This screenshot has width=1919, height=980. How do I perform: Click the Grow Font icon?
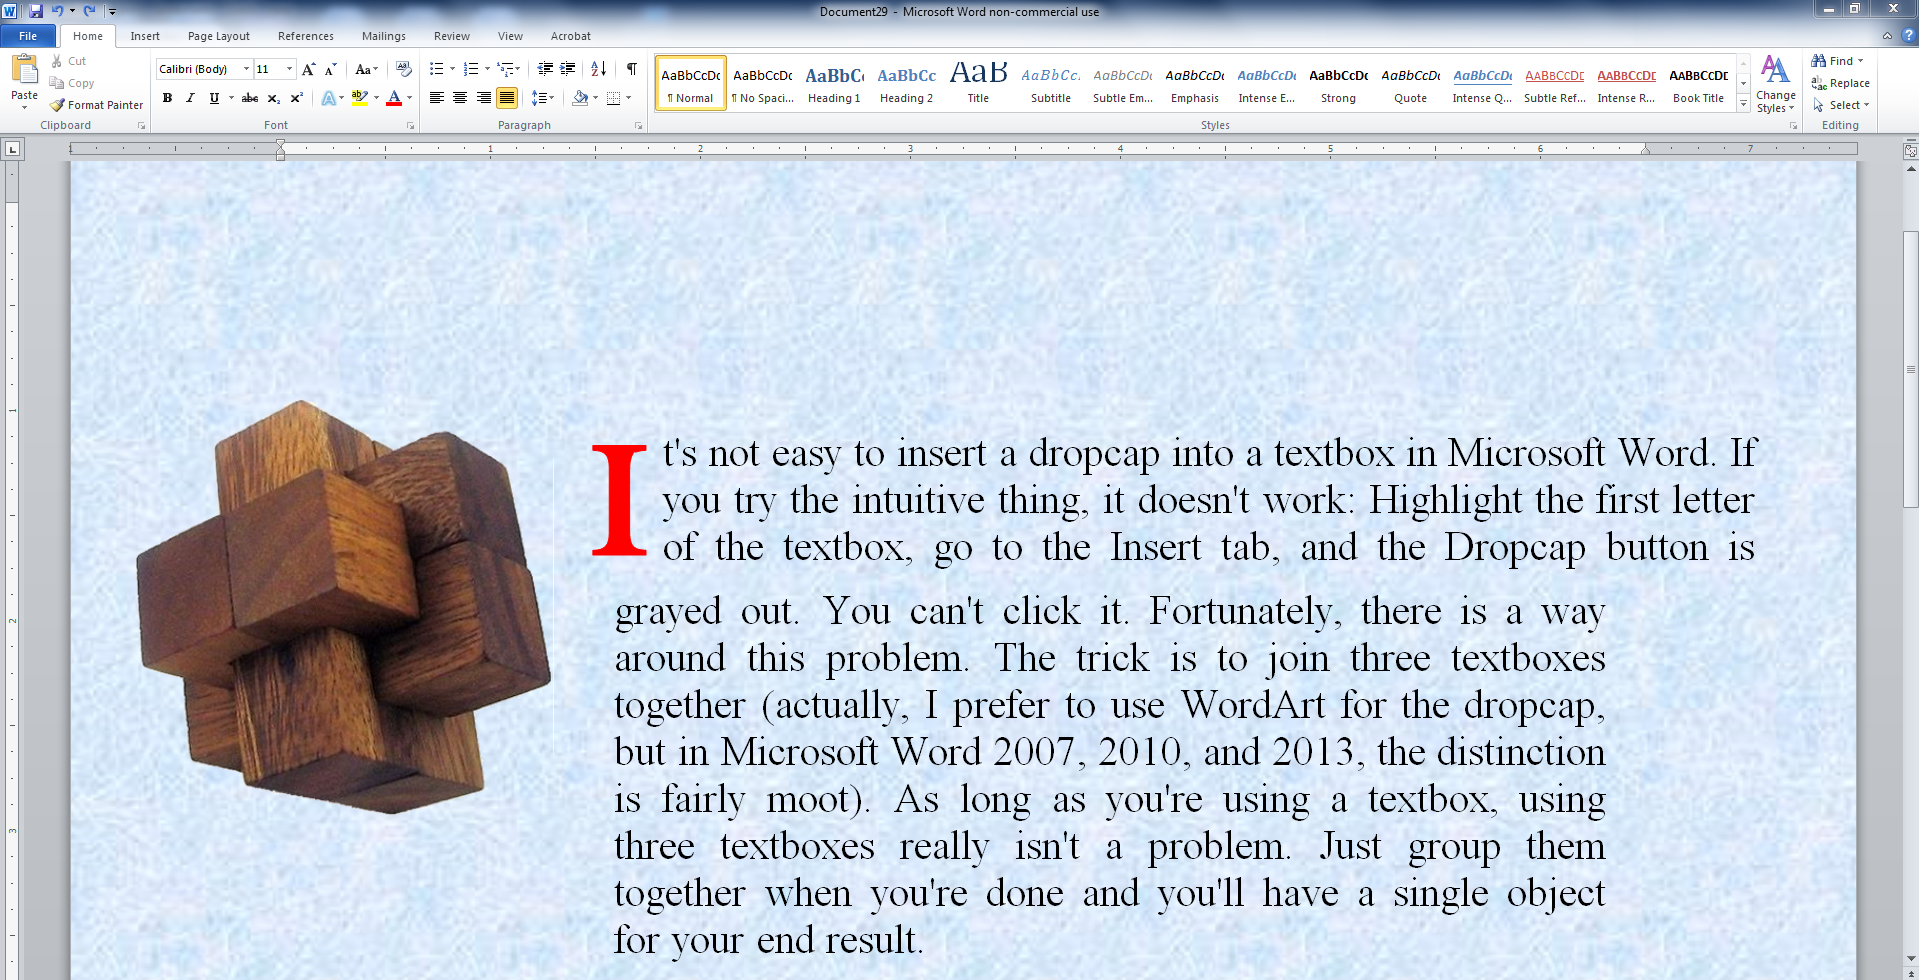coord(308,69)
